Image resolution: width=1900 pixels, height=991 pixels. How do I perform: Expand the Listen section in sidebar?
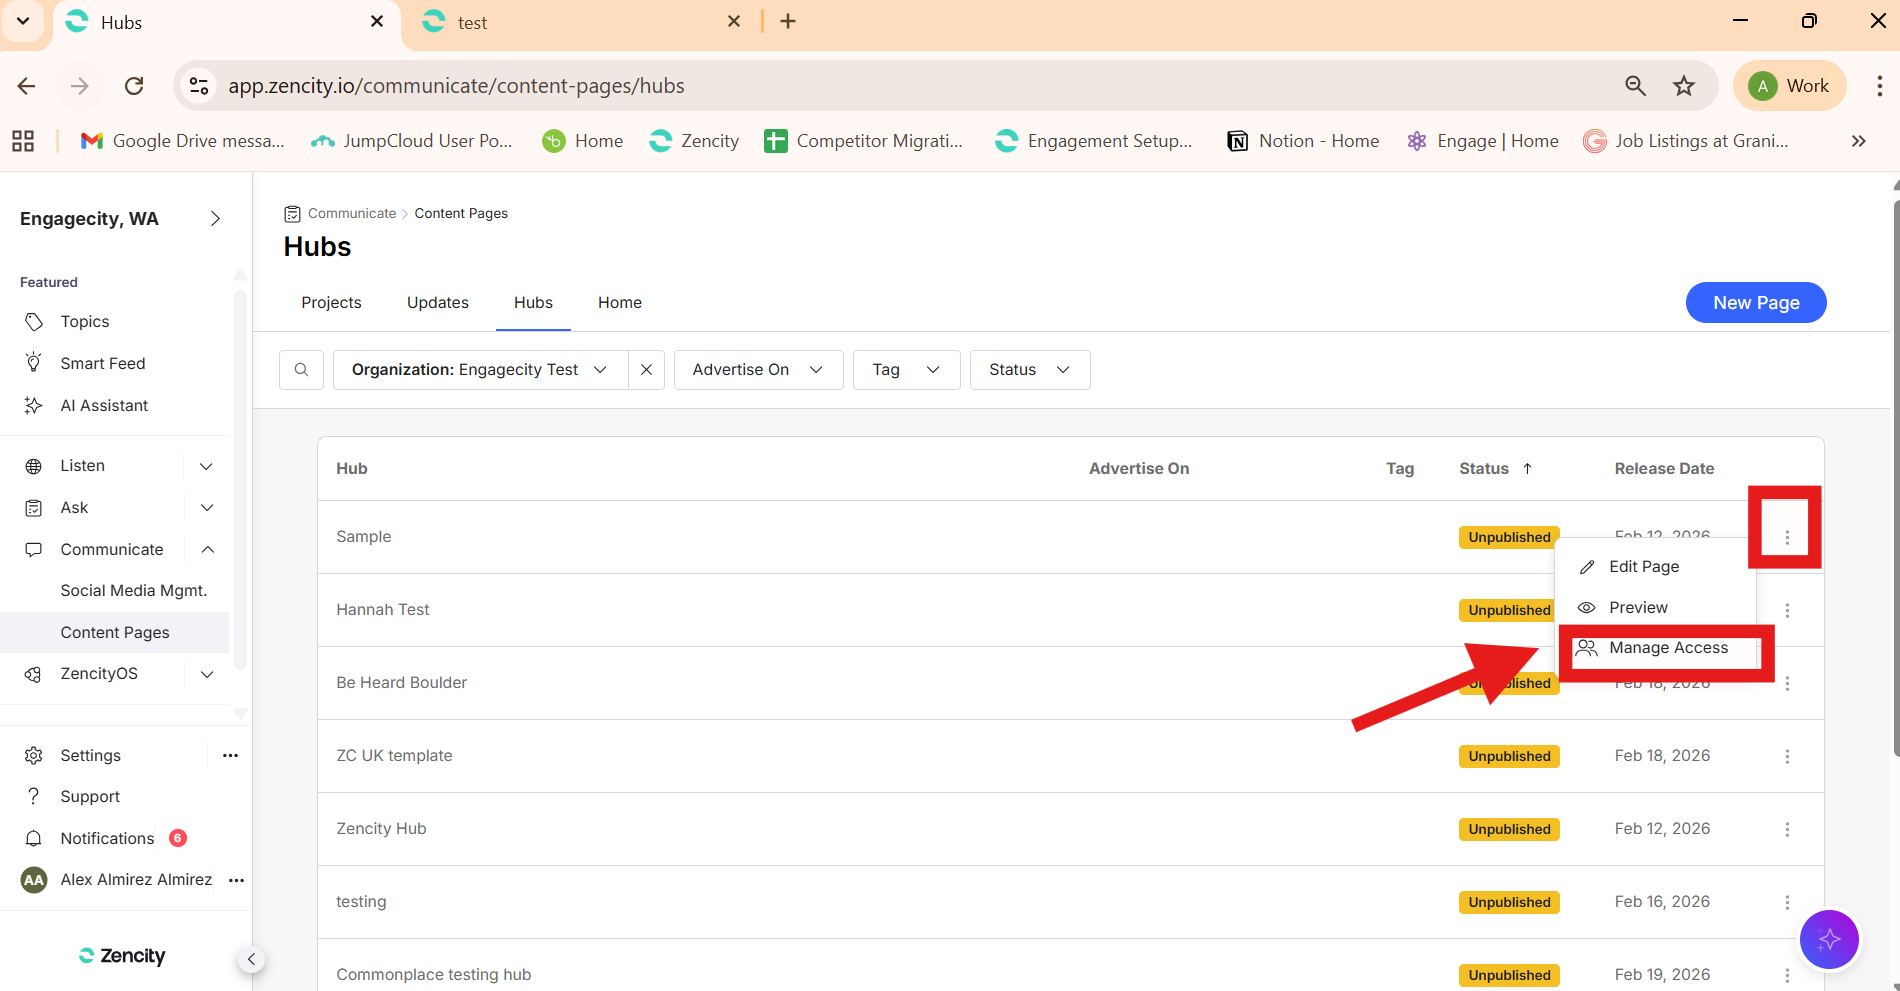pos(206,466)
